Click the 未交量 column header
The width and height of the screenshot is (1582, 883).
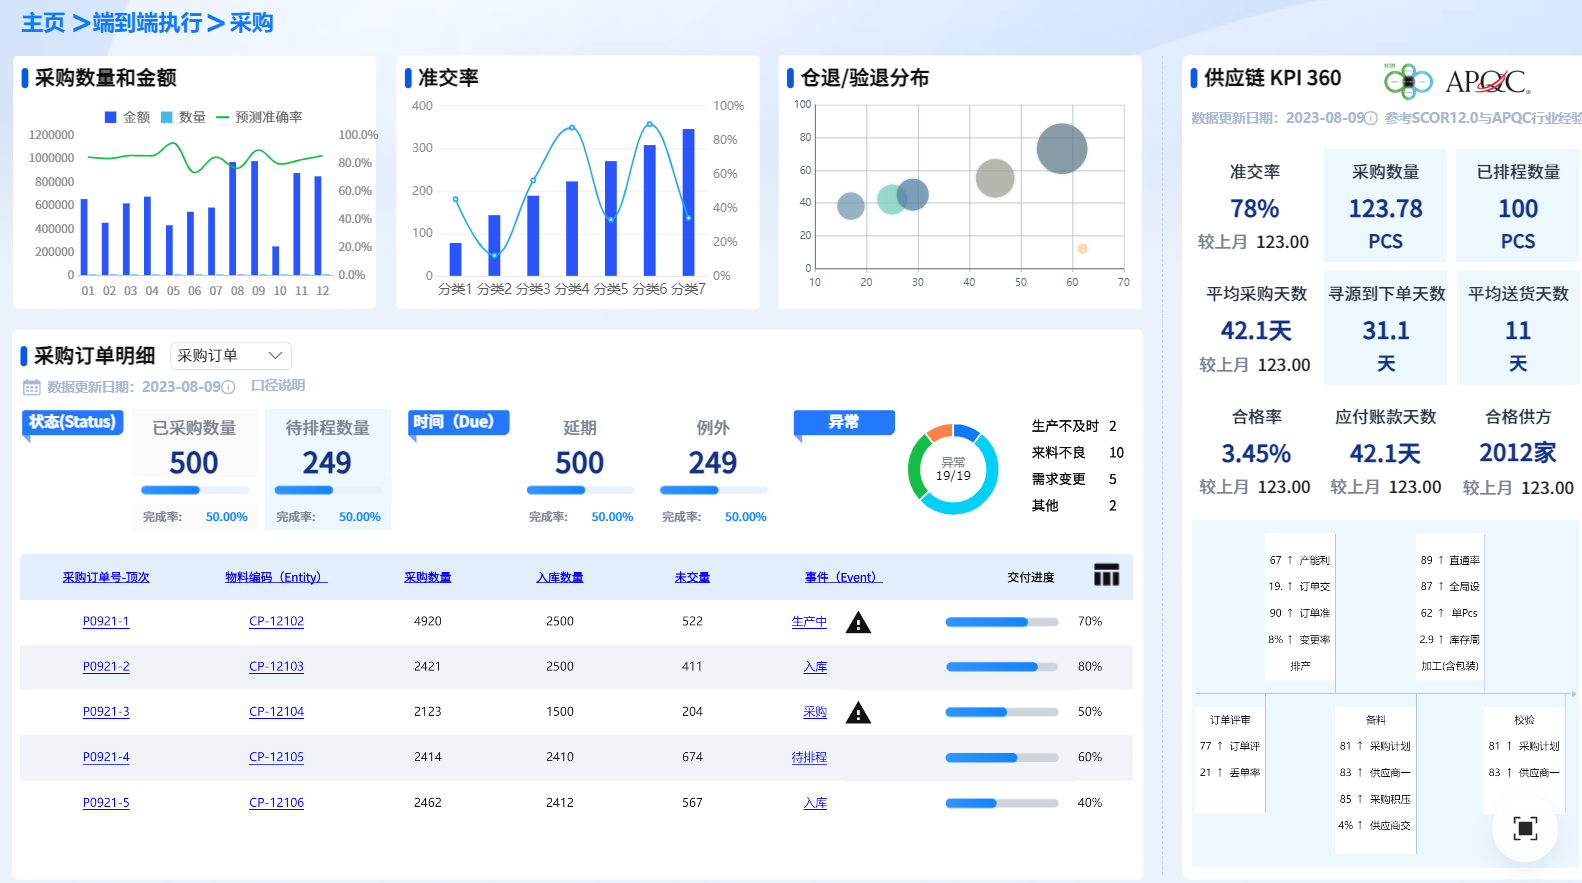point(692,577)
